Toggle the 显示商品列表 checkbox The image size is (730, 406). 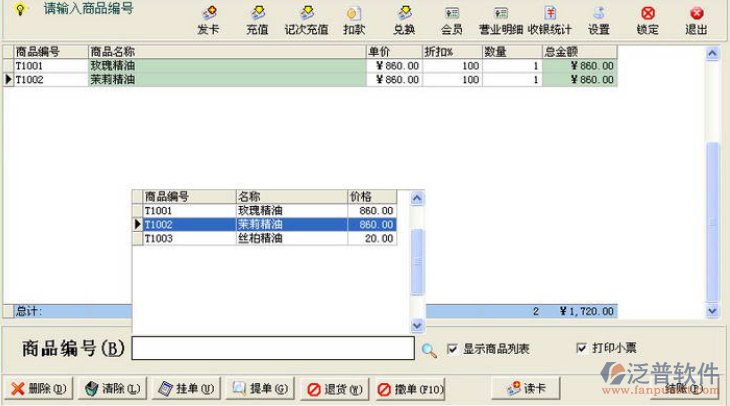[453, 349]
